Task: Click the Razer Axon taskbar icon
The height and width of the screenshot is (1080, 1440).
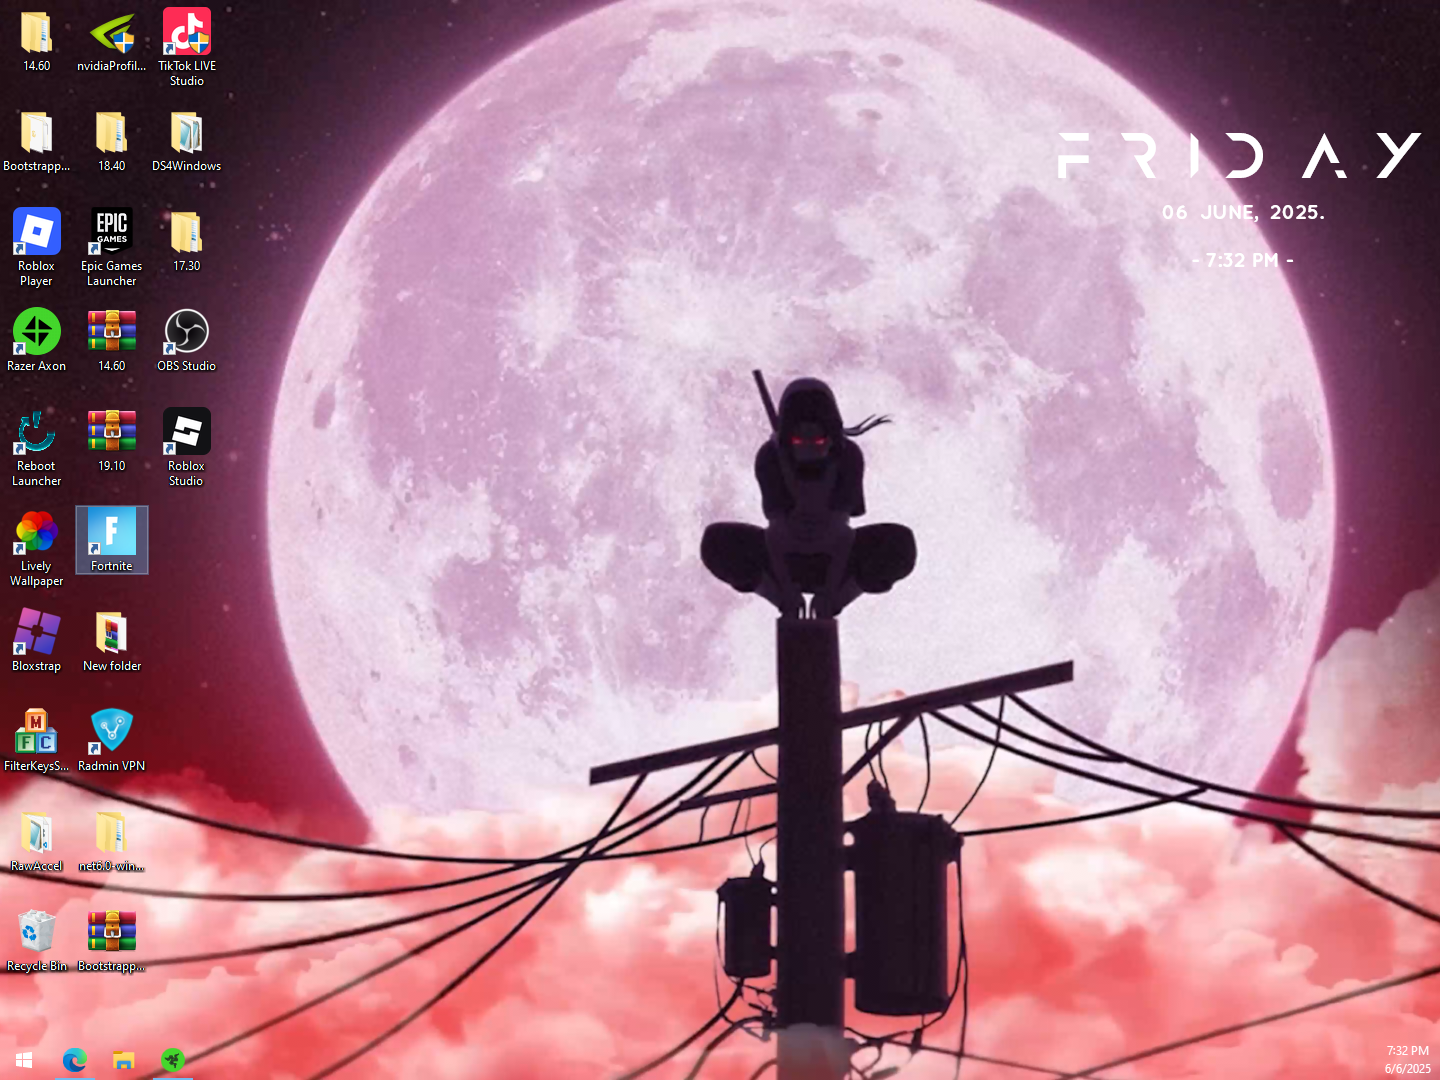Action: tap(173, 1060)
